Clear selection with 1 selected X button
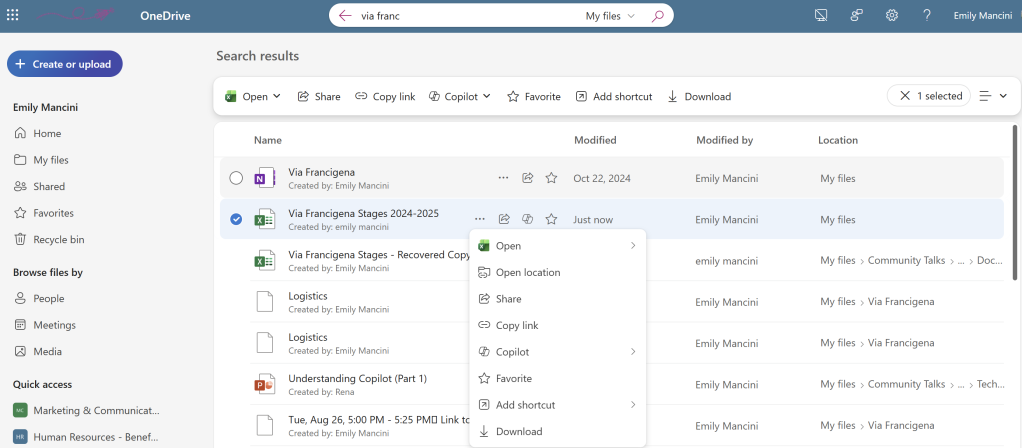The image size is (1022, 448). 905,96
